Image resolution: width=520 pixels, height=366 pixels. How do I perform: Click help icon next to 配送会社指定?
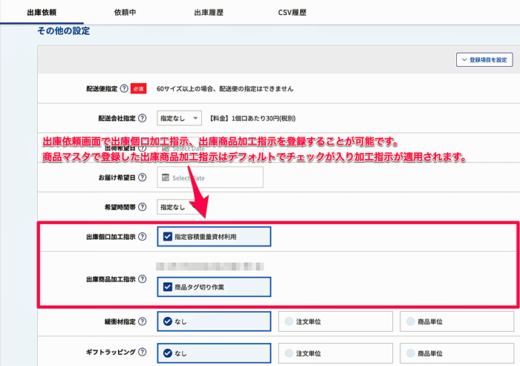(142, 118)
